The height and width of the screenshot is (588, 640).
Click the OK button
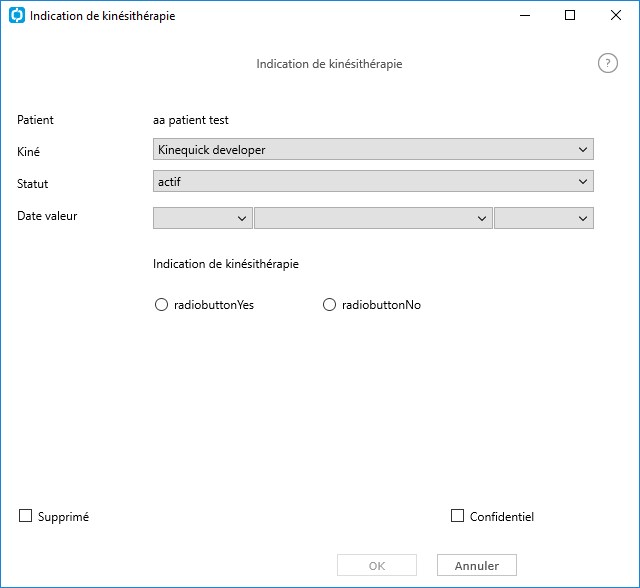pos(377,566)
